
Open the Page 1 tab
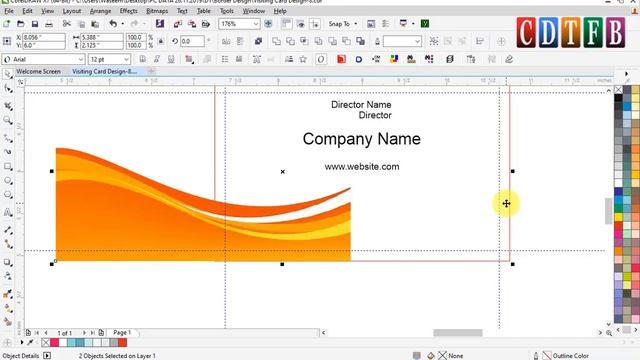[x=122, y=333]
